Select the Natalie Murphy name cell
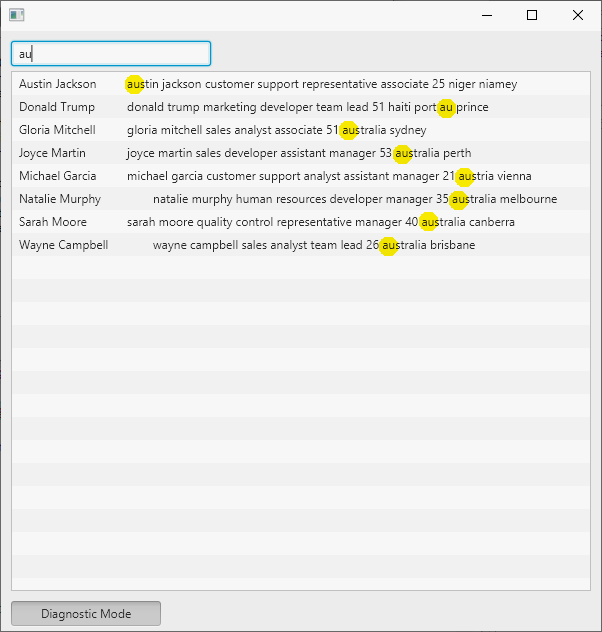The image size is (602, 632). click(x=60, y=199)
